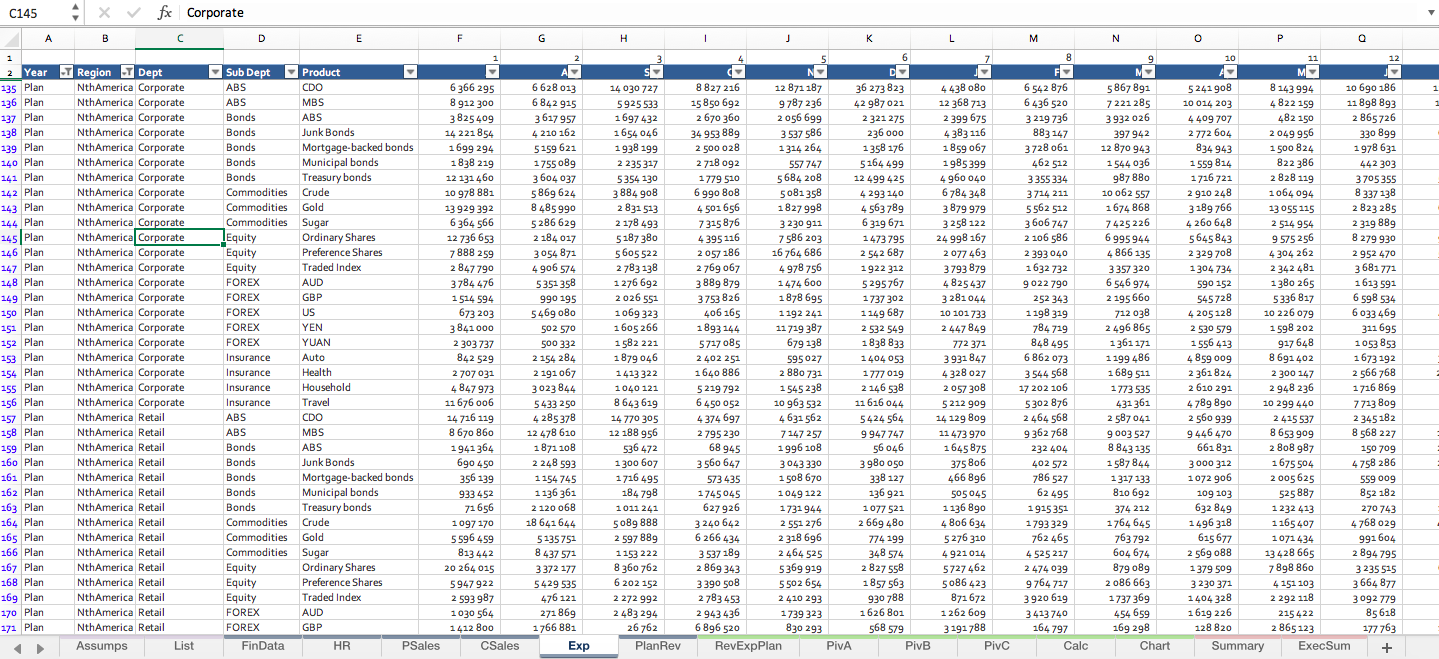
Task: Open the active filter funnel on Year column
Action: point(66,72)
